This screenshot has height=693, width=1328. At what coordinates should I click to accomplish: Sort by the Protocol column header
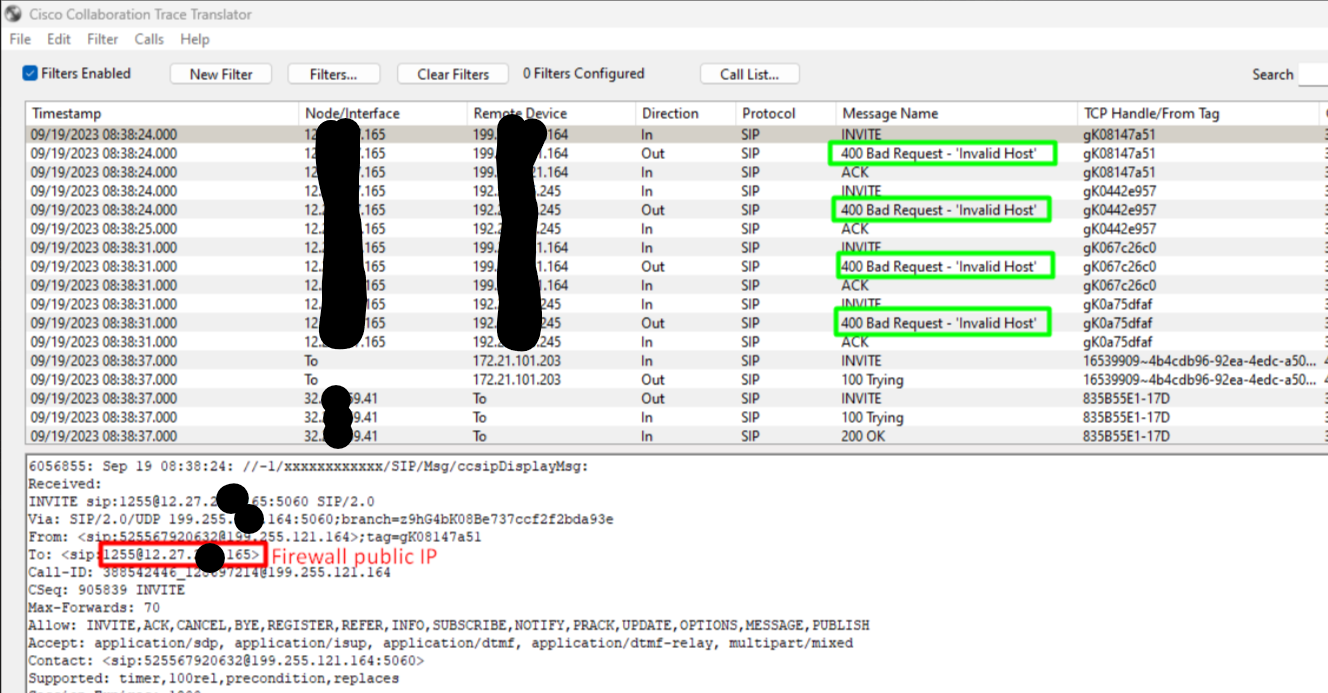click(785, 113)
